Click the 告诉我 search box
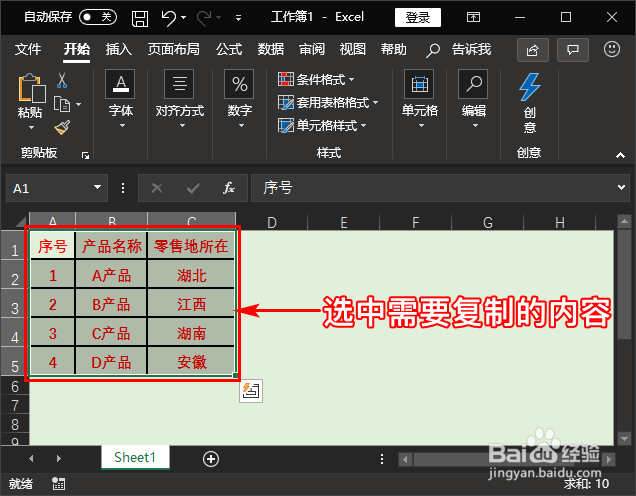This screenshot has height=496, width=636. point(459,50)
